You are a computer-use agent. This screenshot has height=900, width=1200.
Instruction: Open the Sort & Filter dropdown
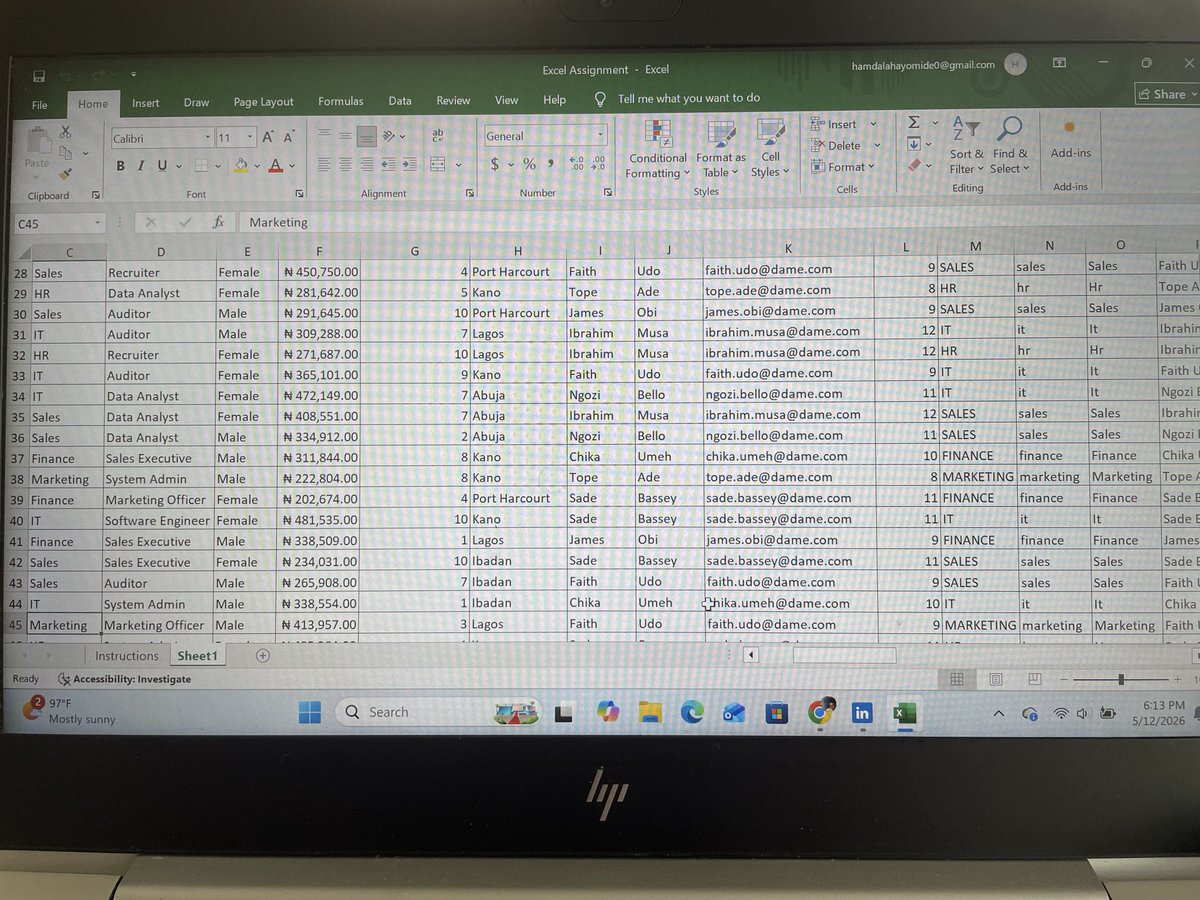[966, 145]
